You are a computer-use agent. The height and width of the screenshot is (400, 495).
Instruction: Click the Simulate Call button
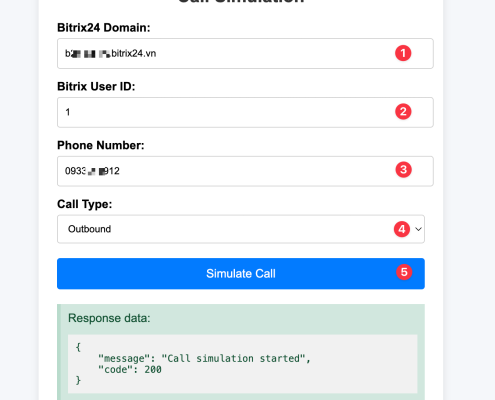[x=241, y=274]
